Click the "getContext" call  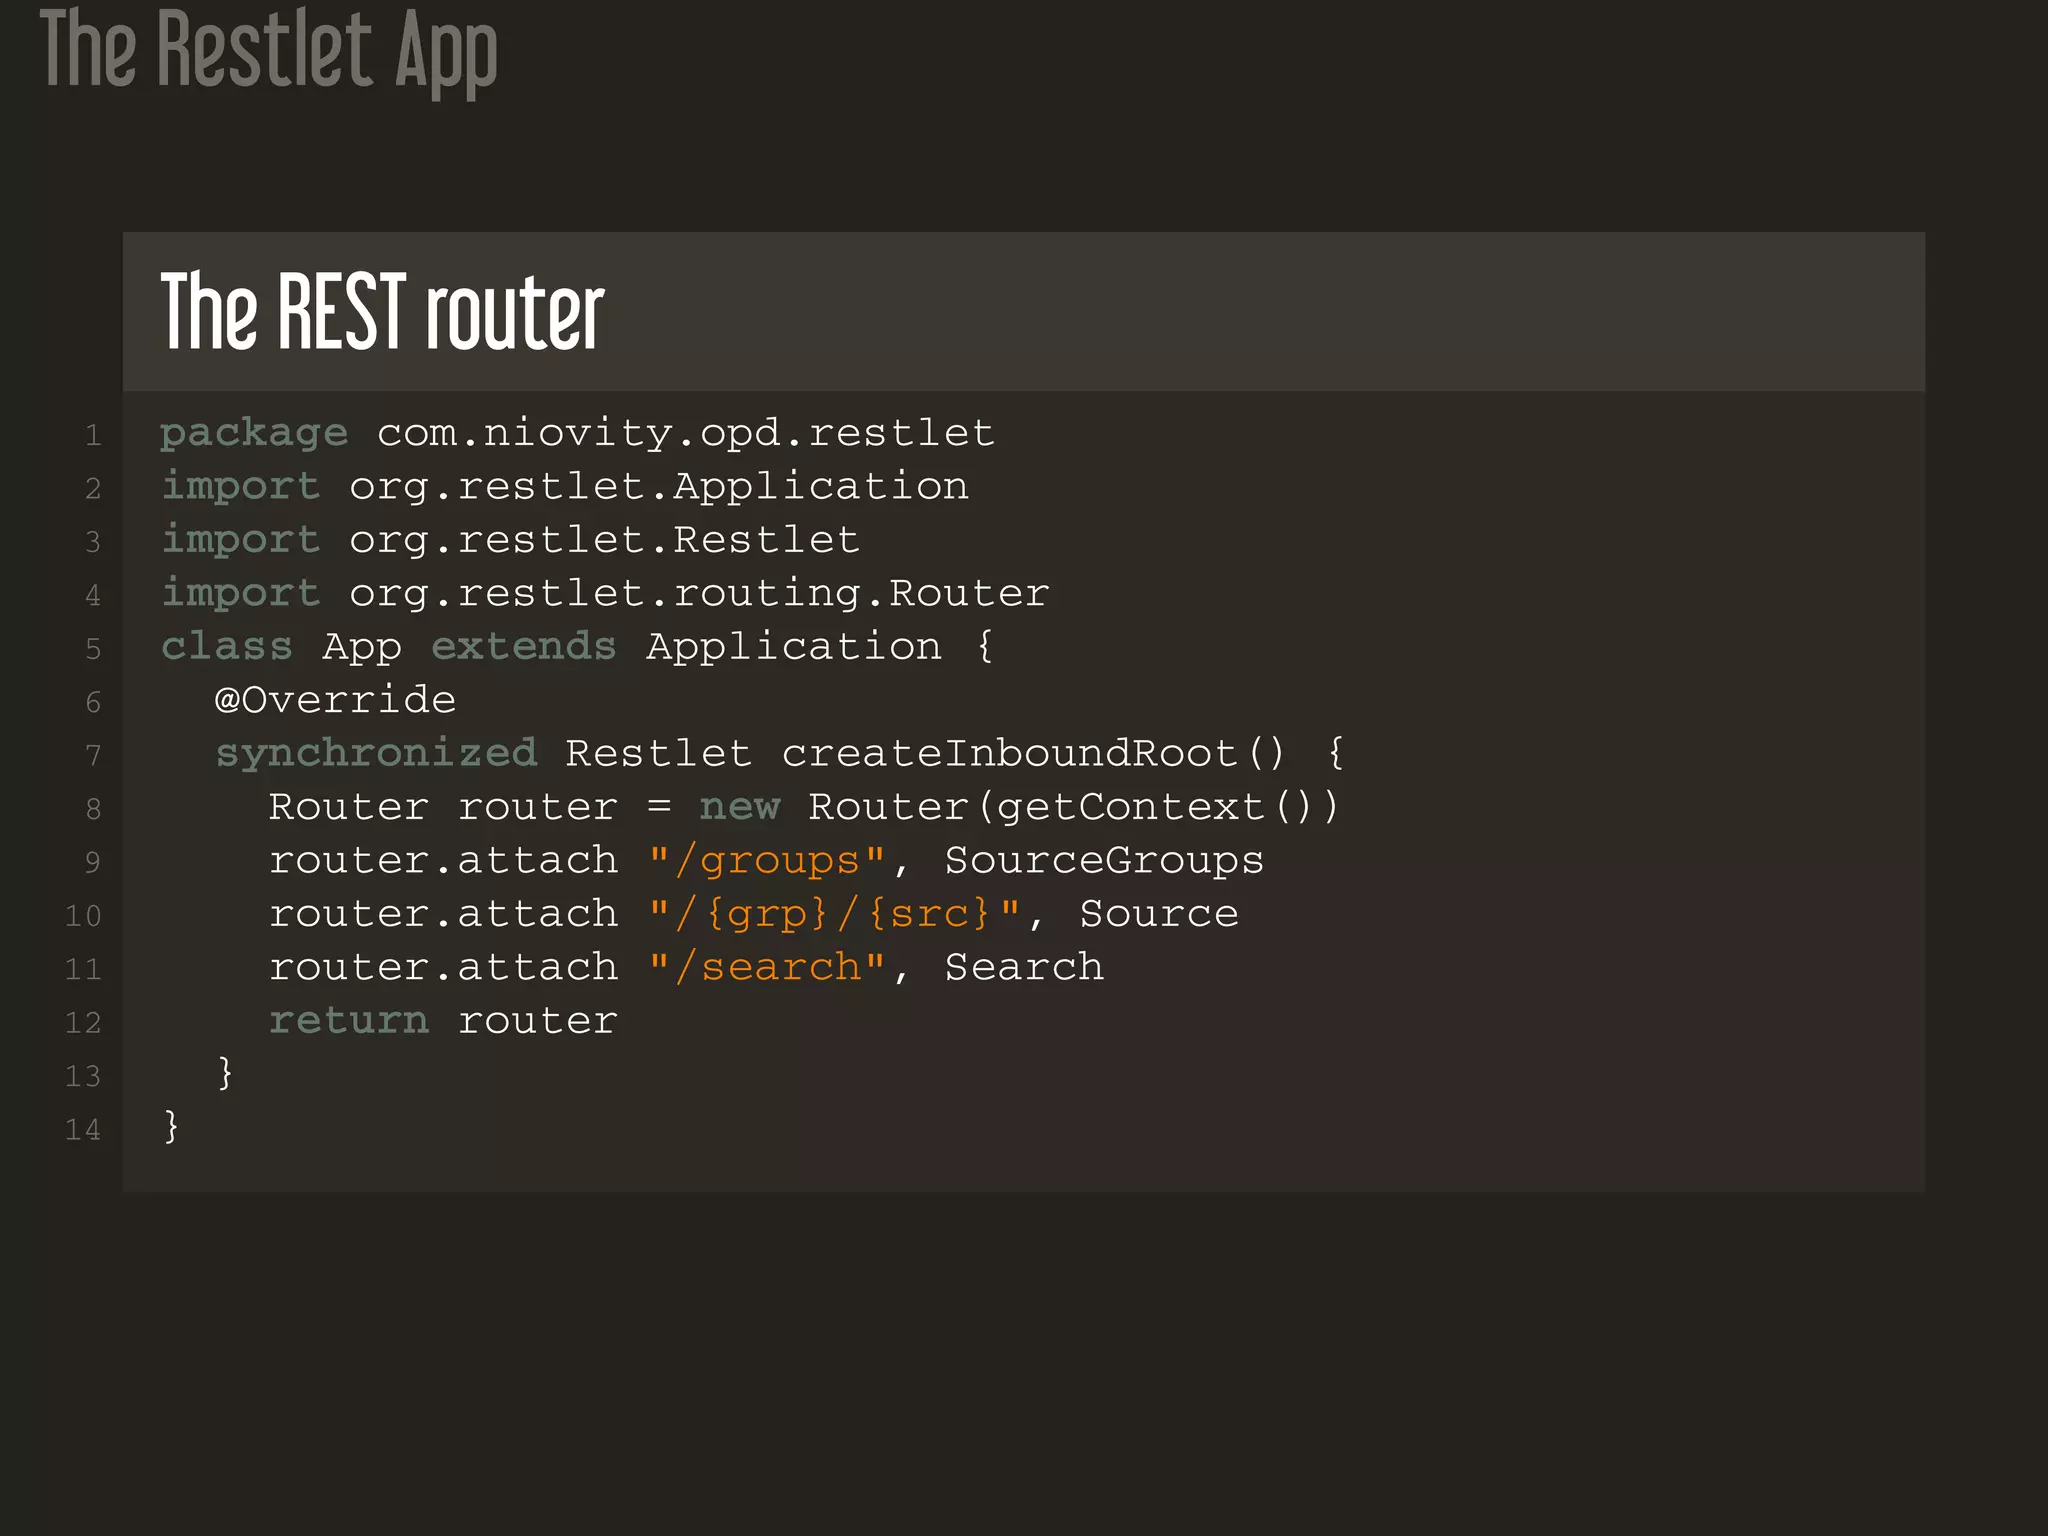click(1130, 807)
